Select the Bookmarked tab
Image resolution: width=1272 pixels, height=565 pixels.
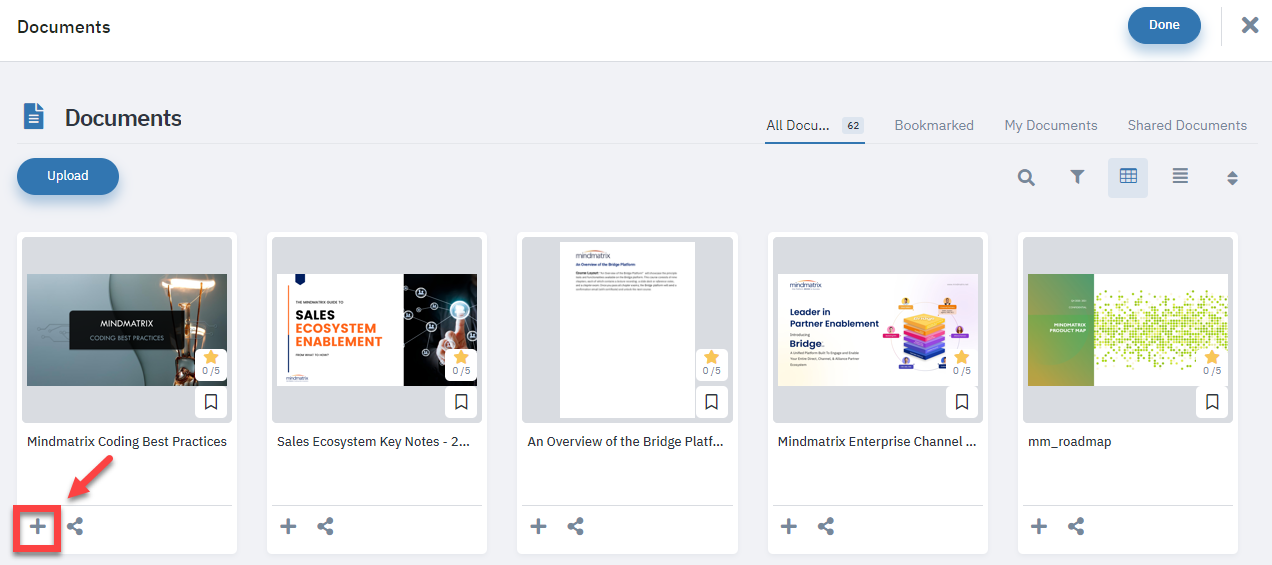934,125
